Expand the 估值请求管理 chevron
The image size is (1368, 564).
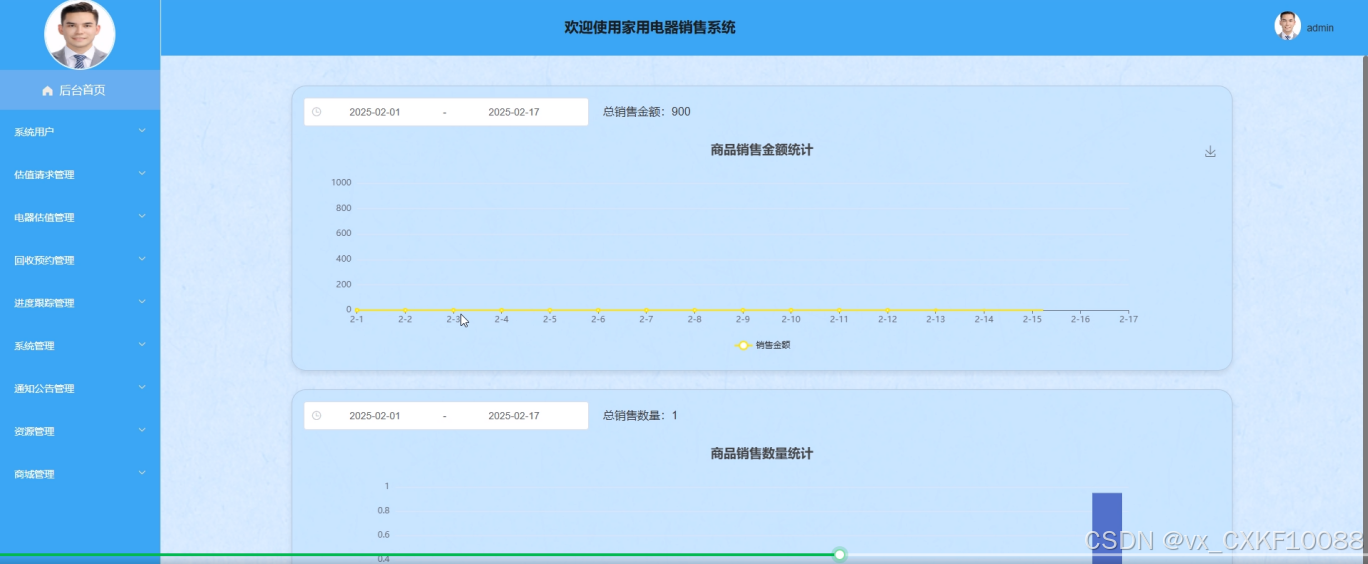click(142, 174)
